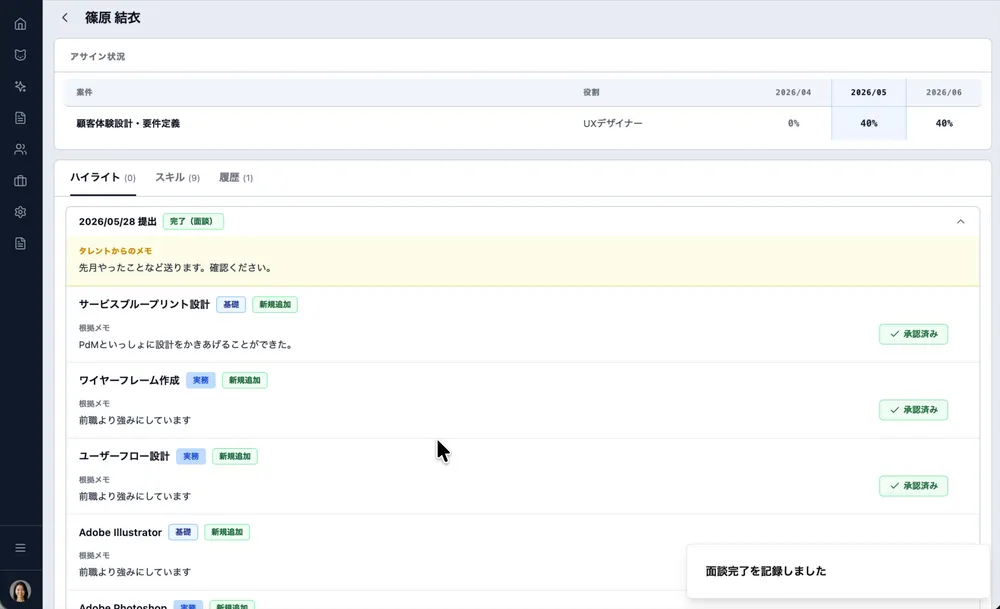The width and height of the screenshot is (1000, 609).
Task: Click the 0% allocation for 2026/04
Action: (x=793, y=123)
